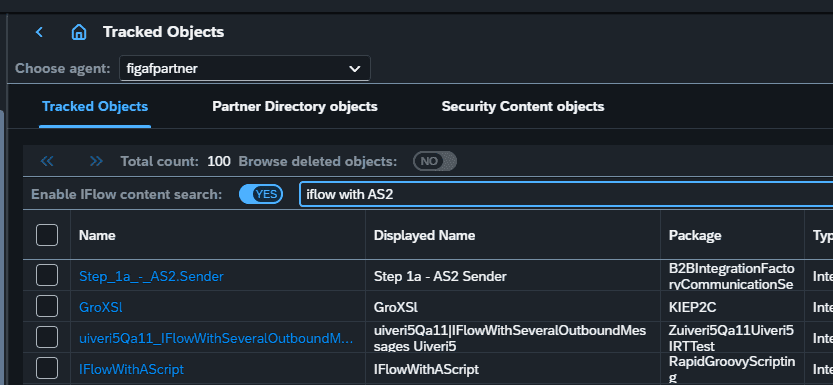
Task: Switch to the Tracked Objects tab
Action: coord(95,107)
